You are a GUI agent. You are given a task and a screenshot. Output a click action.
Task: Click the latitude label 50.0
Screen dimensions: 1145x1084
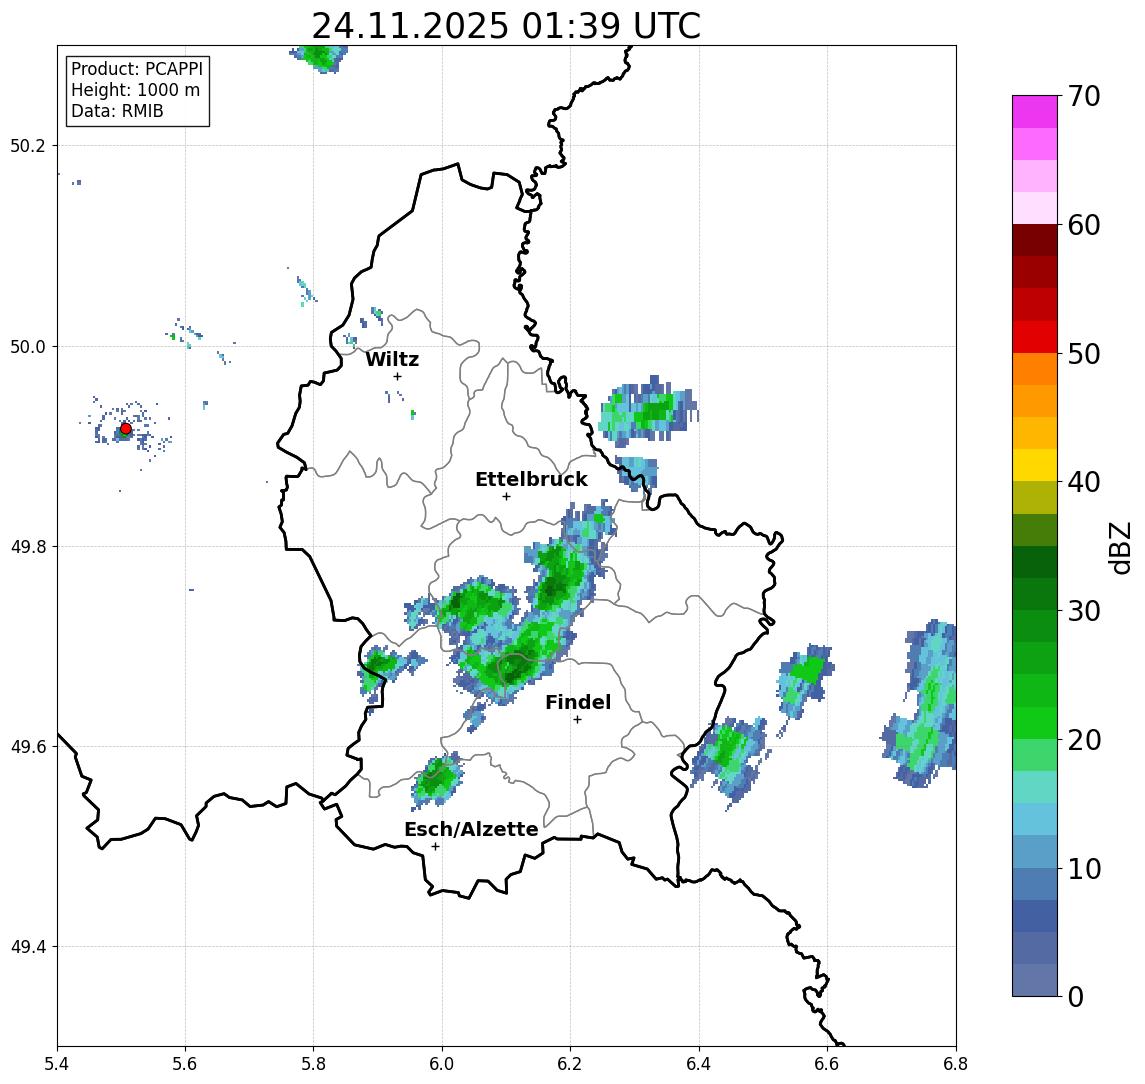(27, 346)
